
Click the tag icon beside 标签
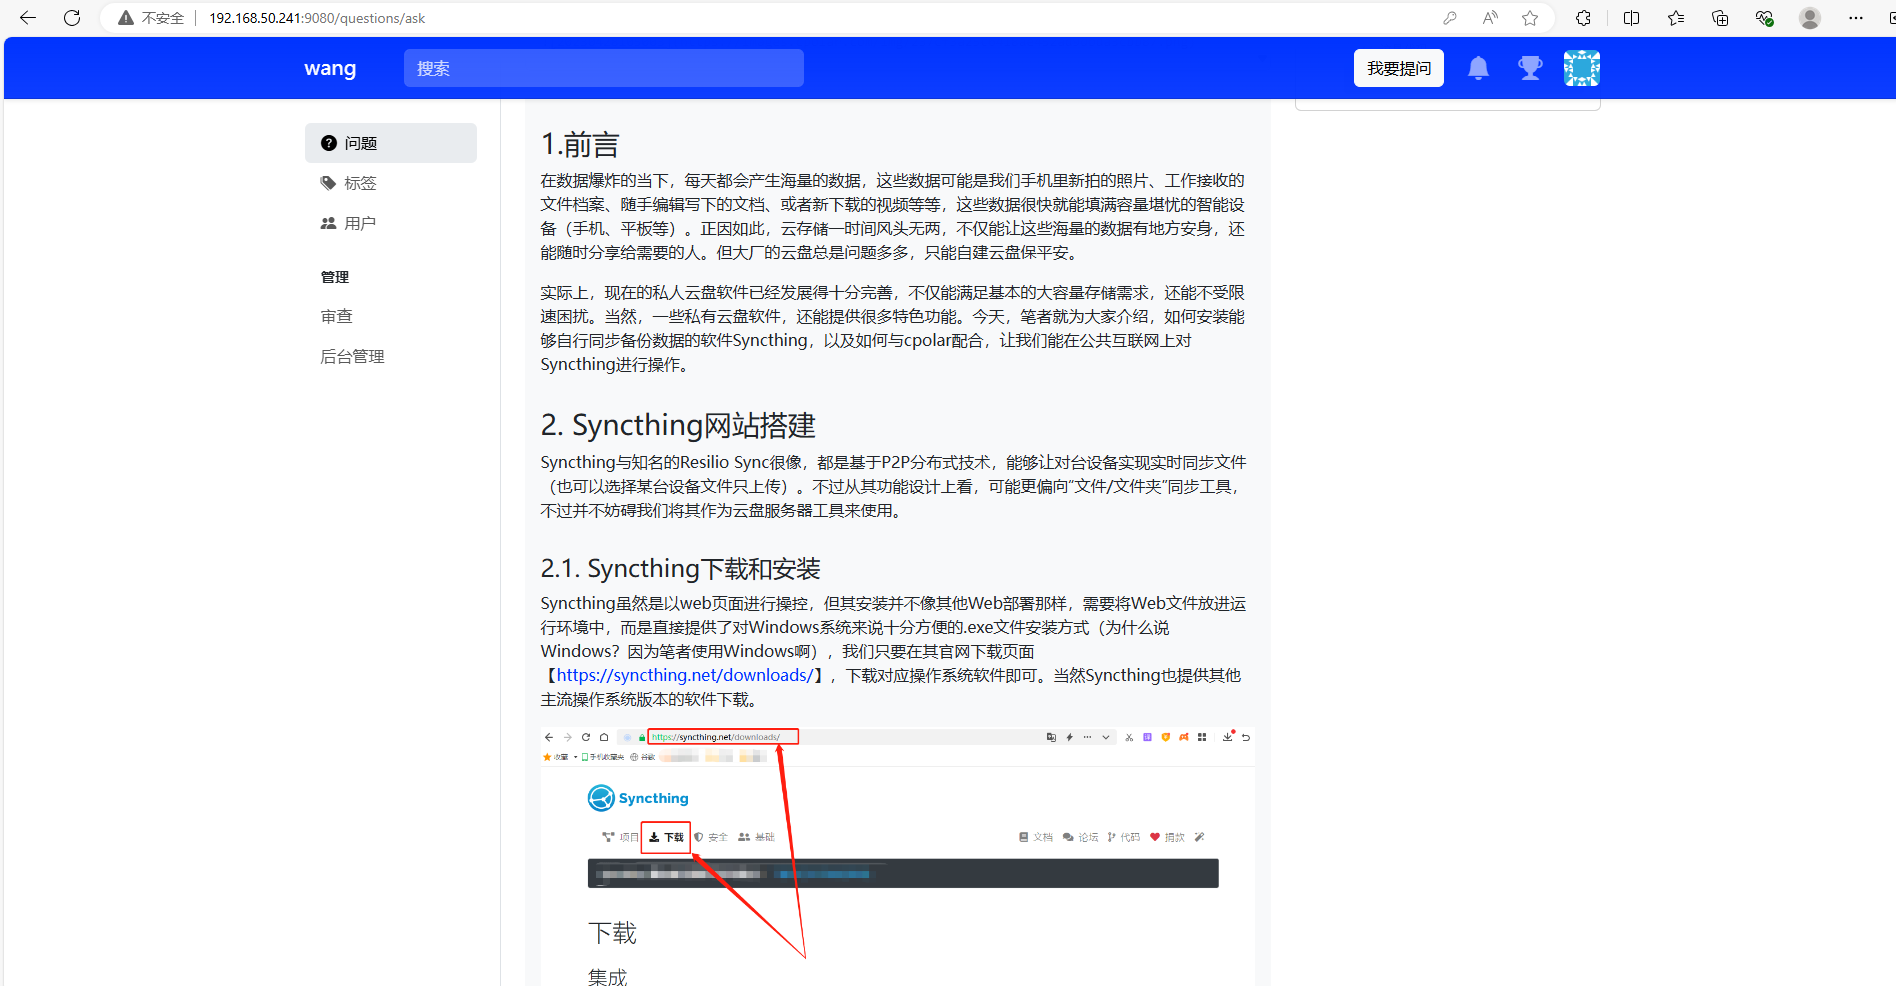328,183
